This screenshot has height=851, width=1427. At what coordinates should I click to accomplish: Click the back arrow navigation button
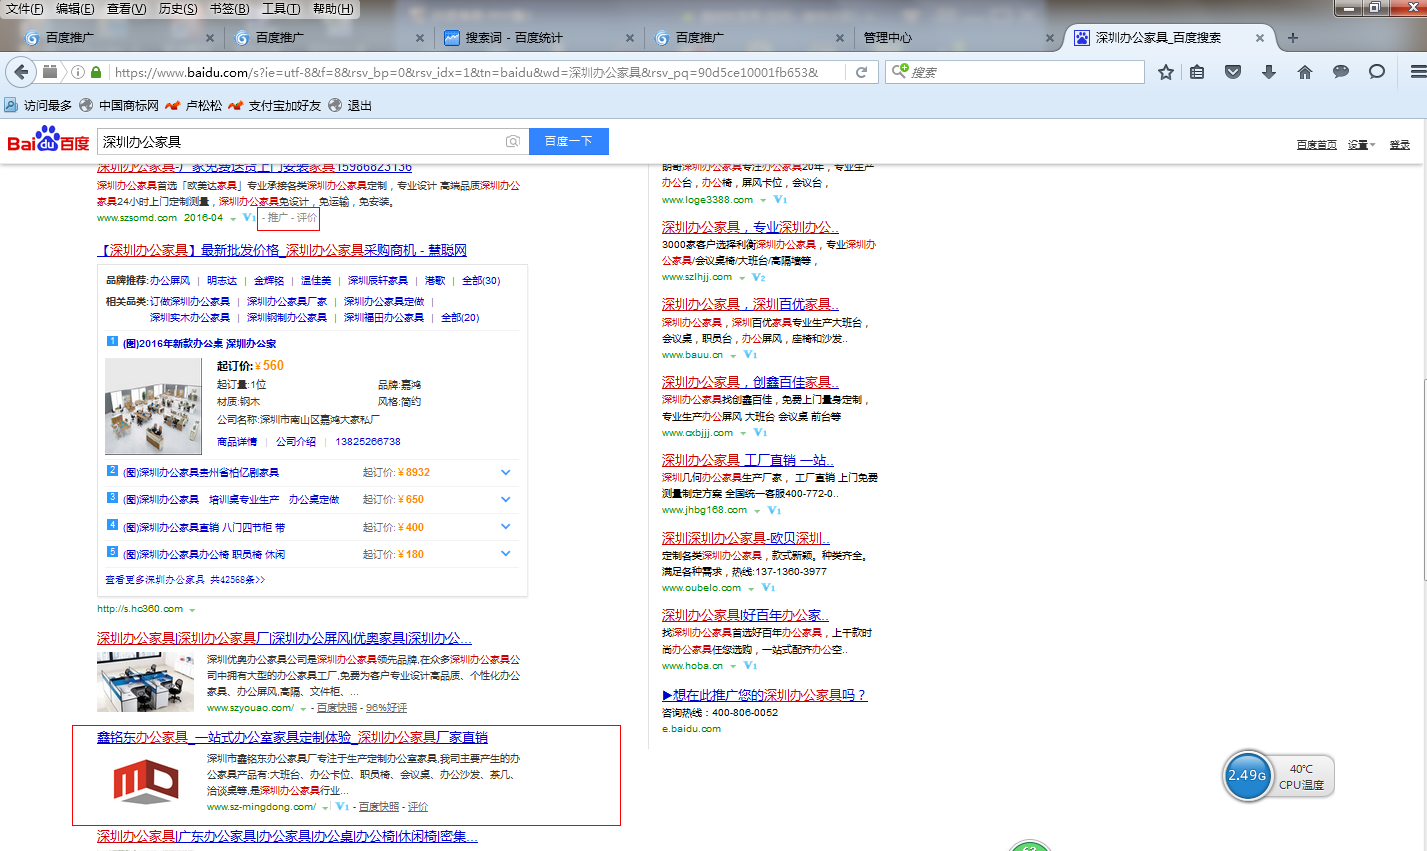point(21,72)
